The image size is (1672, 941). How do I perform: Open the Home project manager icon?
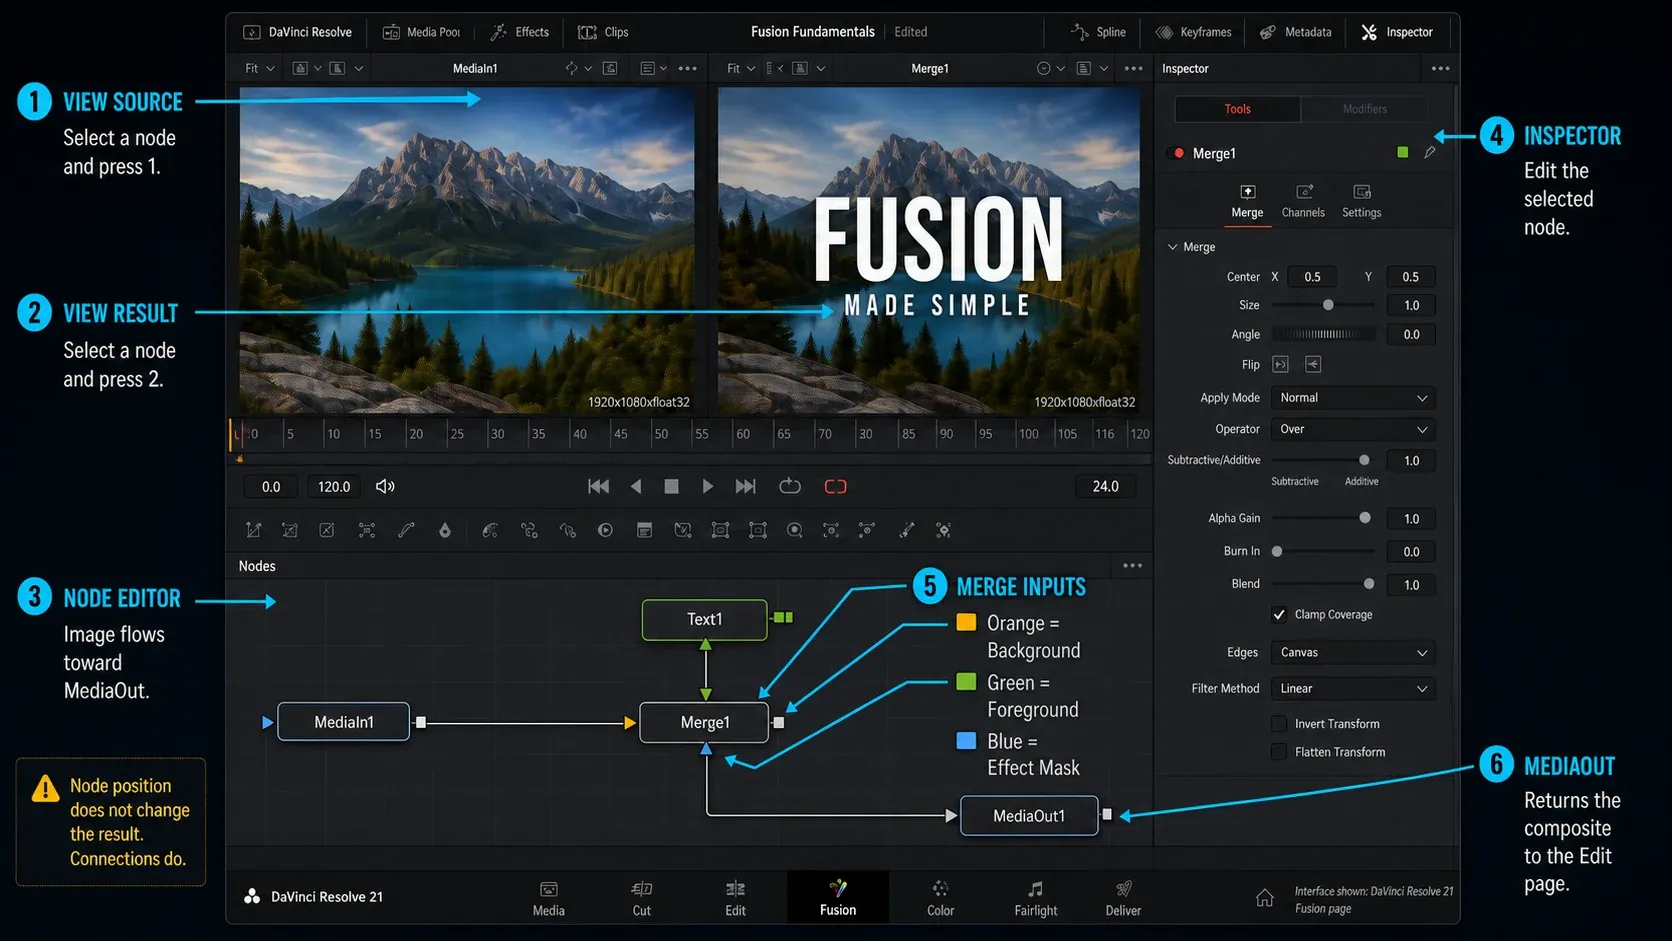point(1264,897)
